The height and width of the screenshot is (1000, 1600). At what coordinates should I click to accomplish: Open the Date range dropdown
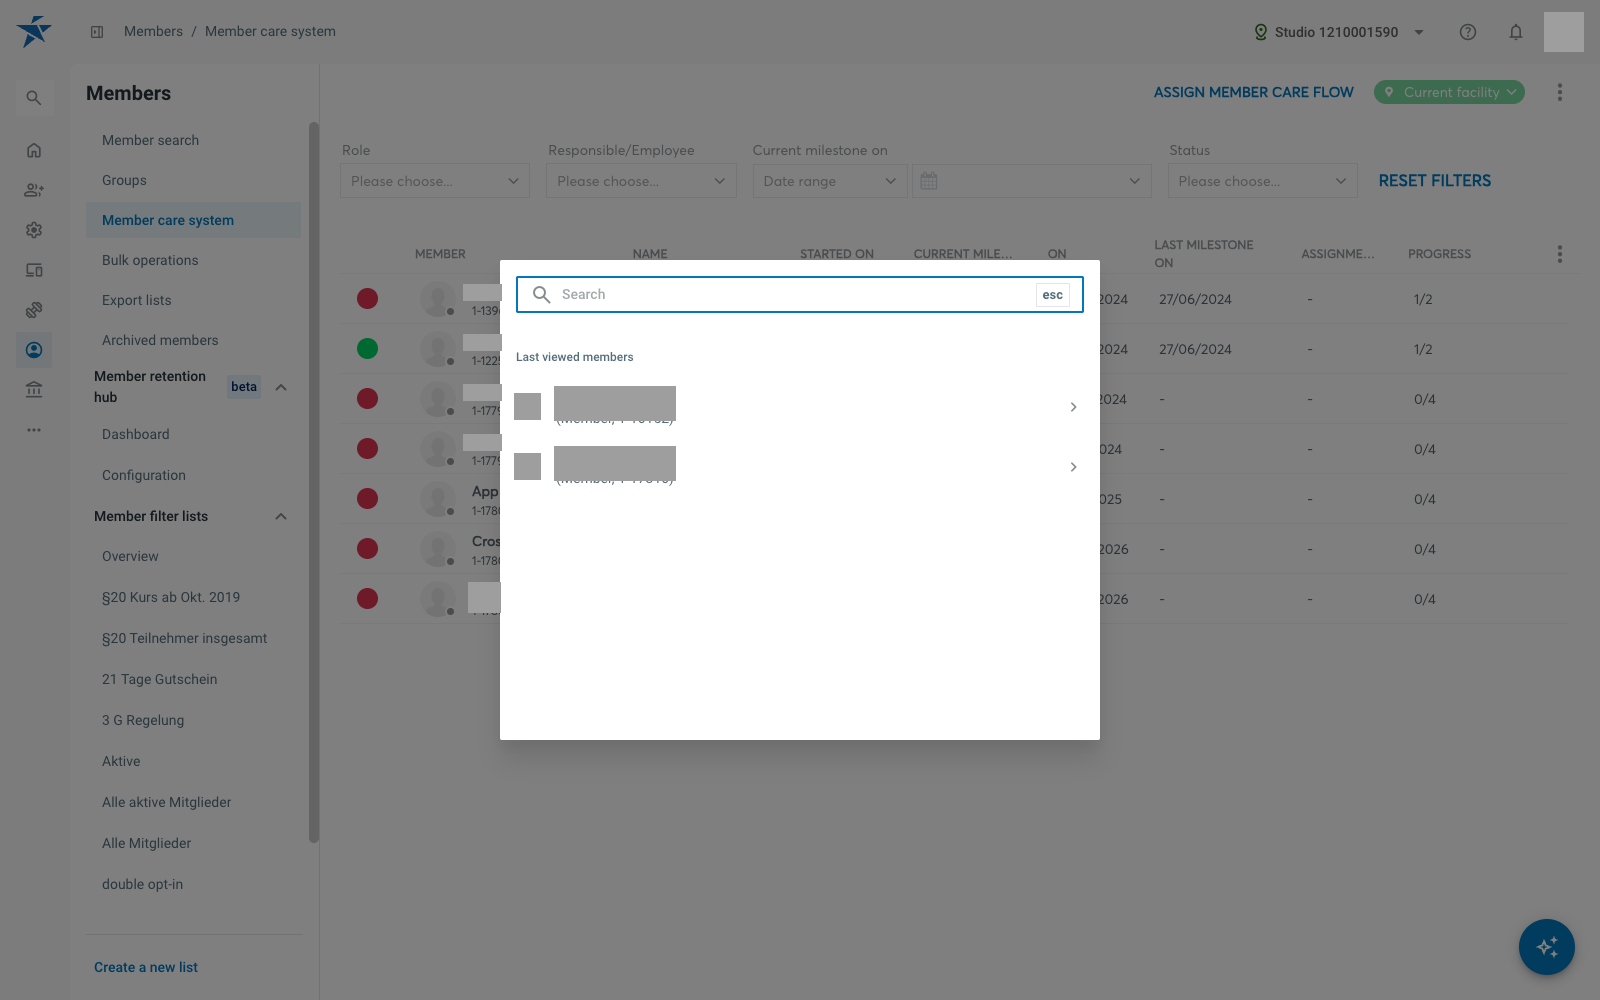(x=830, y=181)
